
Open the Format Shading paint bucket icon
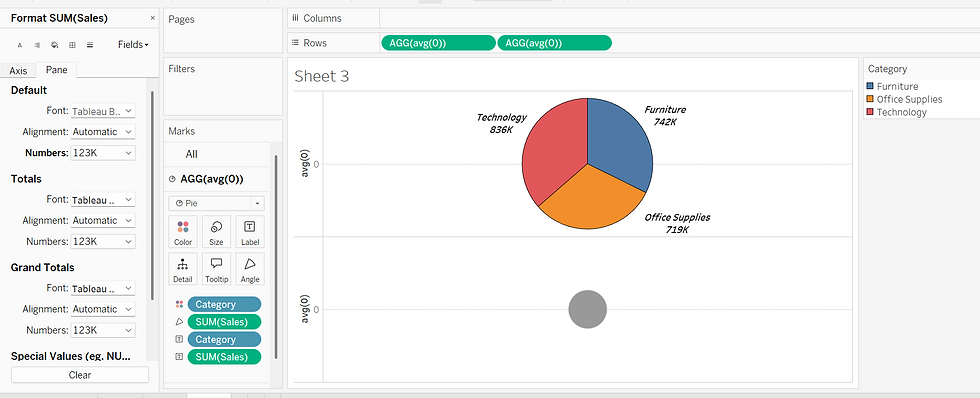pos(54,45)
